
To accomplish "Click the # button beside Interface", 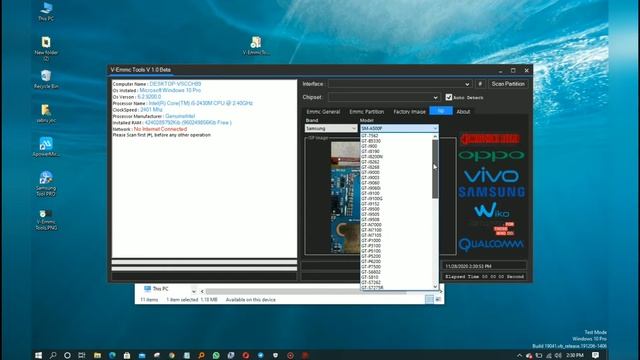I will click(480, 84).
